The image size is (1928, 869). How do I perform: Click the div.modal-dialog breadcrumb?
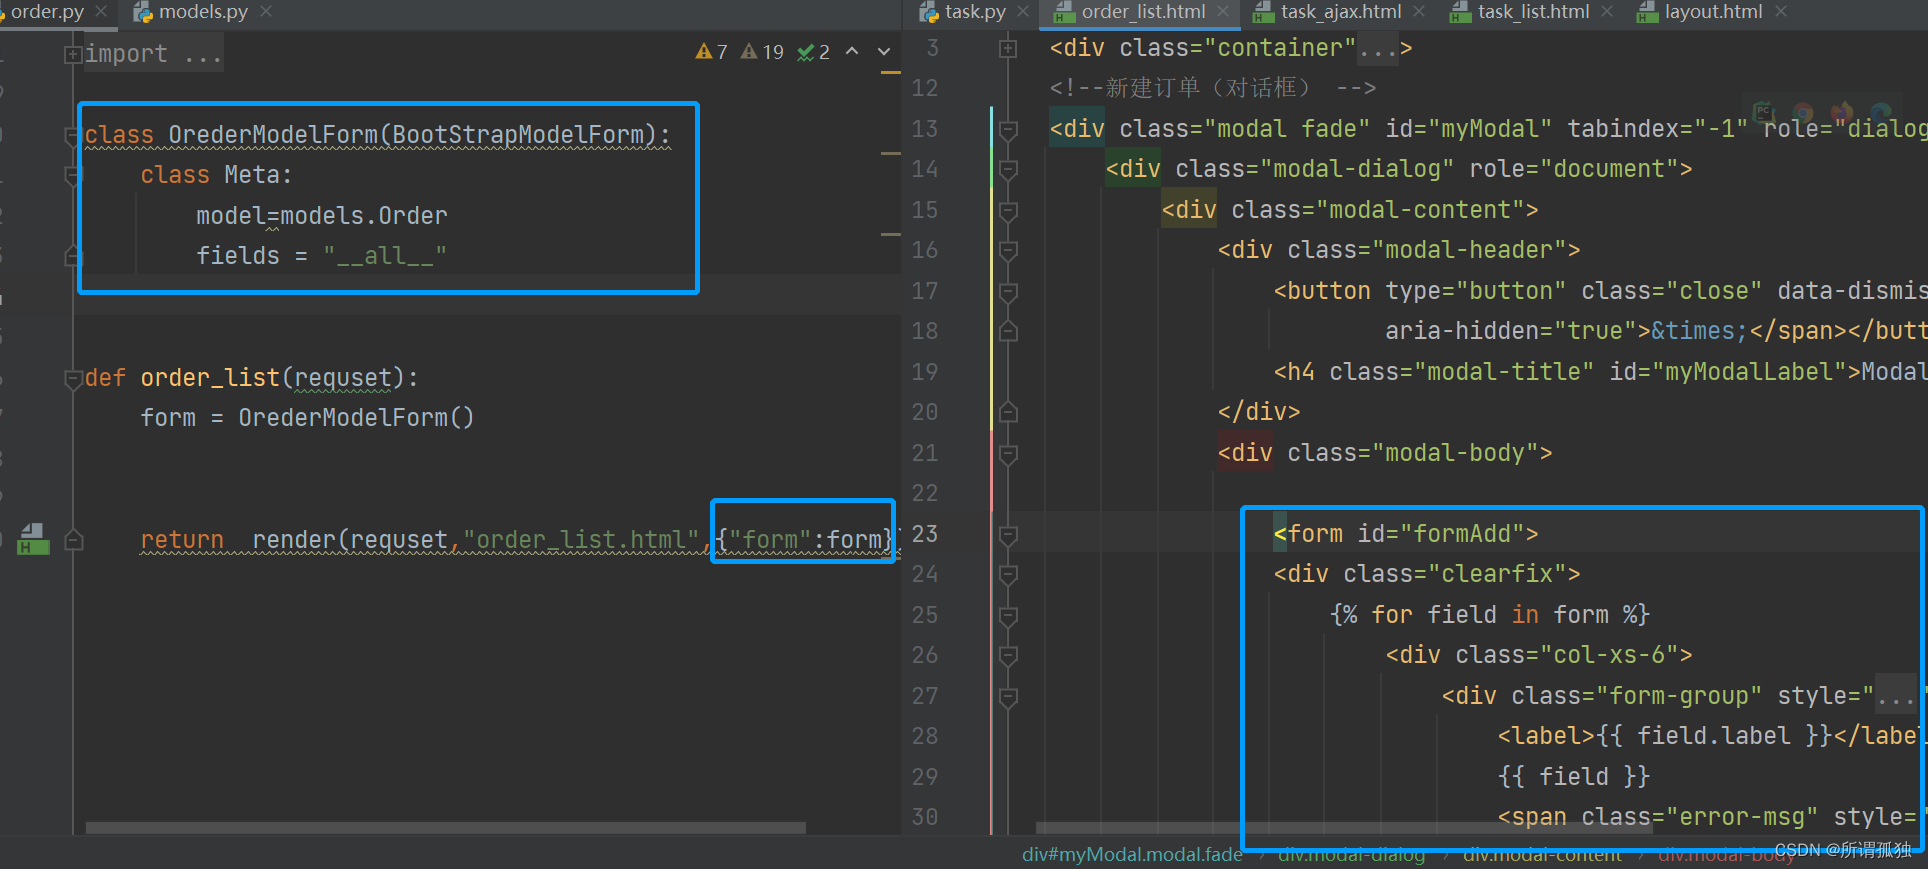tap(1352, 857)
